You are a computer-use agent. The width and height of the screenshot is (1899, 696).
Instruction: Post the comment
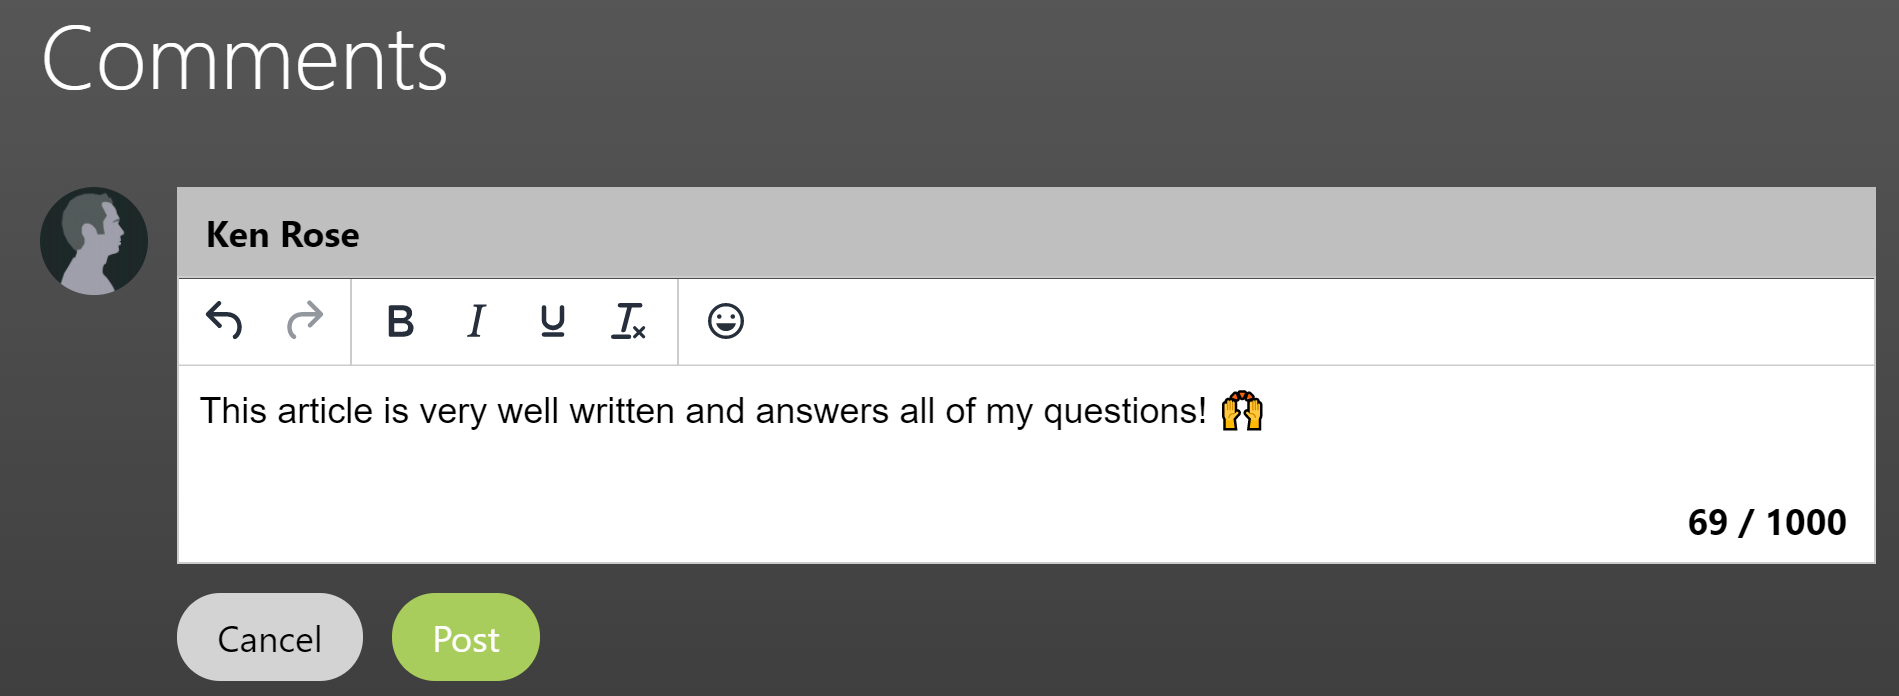click(466, 637)
